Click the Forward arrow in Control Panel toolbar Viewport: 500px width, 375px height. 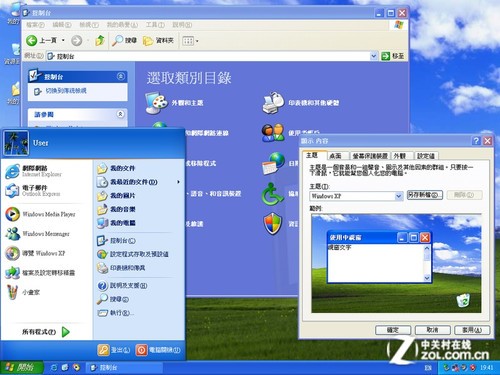coord(77,41)
